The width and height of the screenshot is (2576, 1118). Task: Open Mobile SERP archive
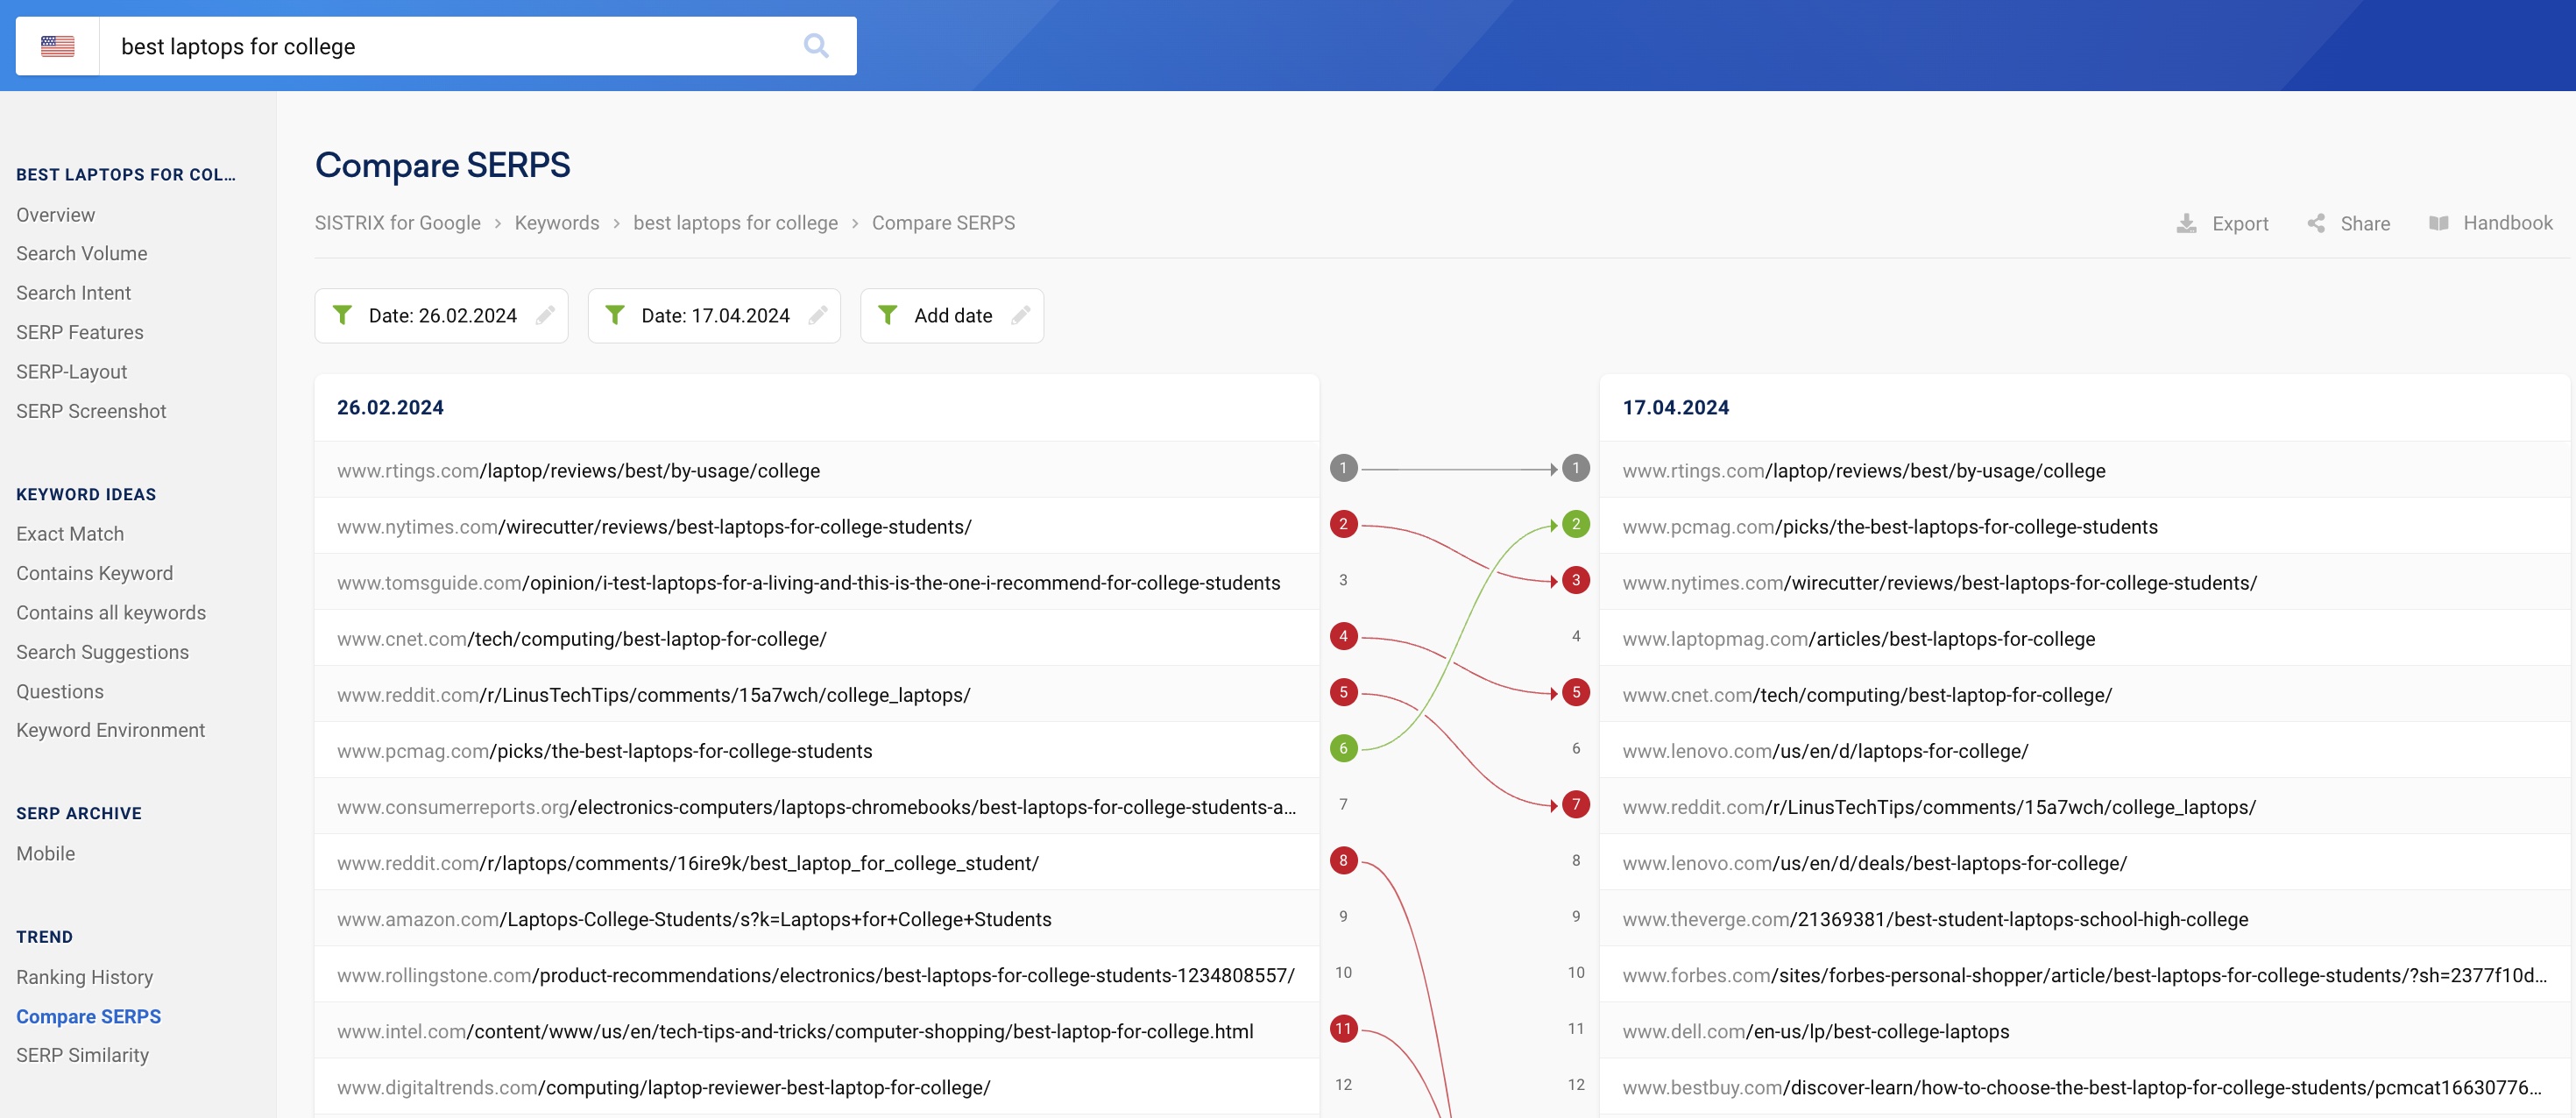coord(45,854)
